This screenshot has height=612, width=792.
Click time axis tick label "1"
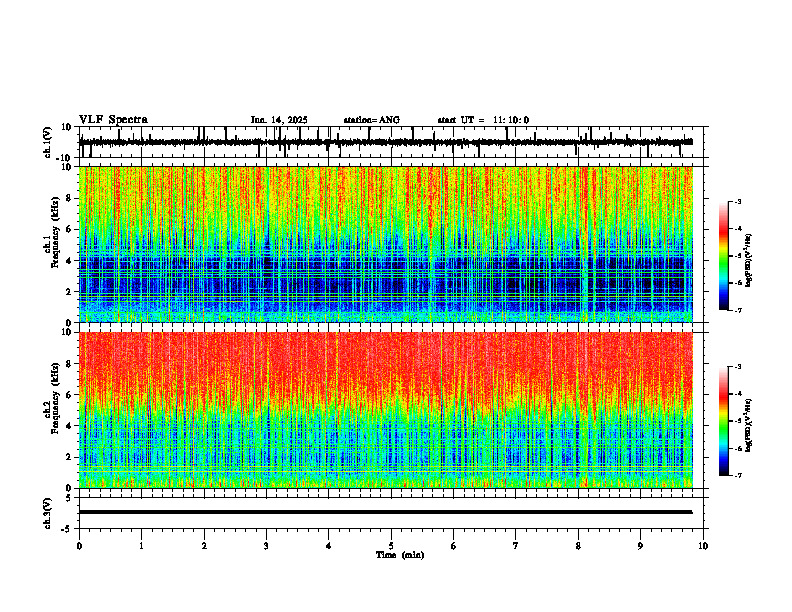[x=141, y=546]
